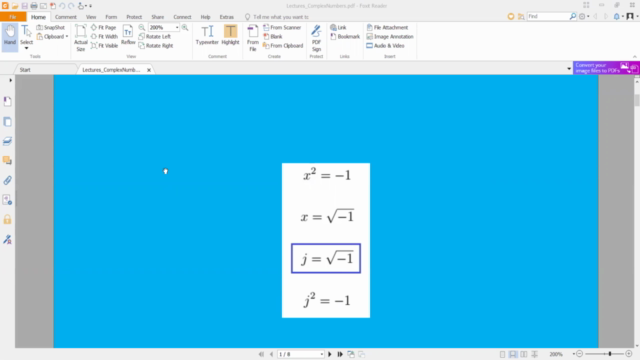Switch to the Comment ribbon tab
640x360 pixels.
click(66, 17)
